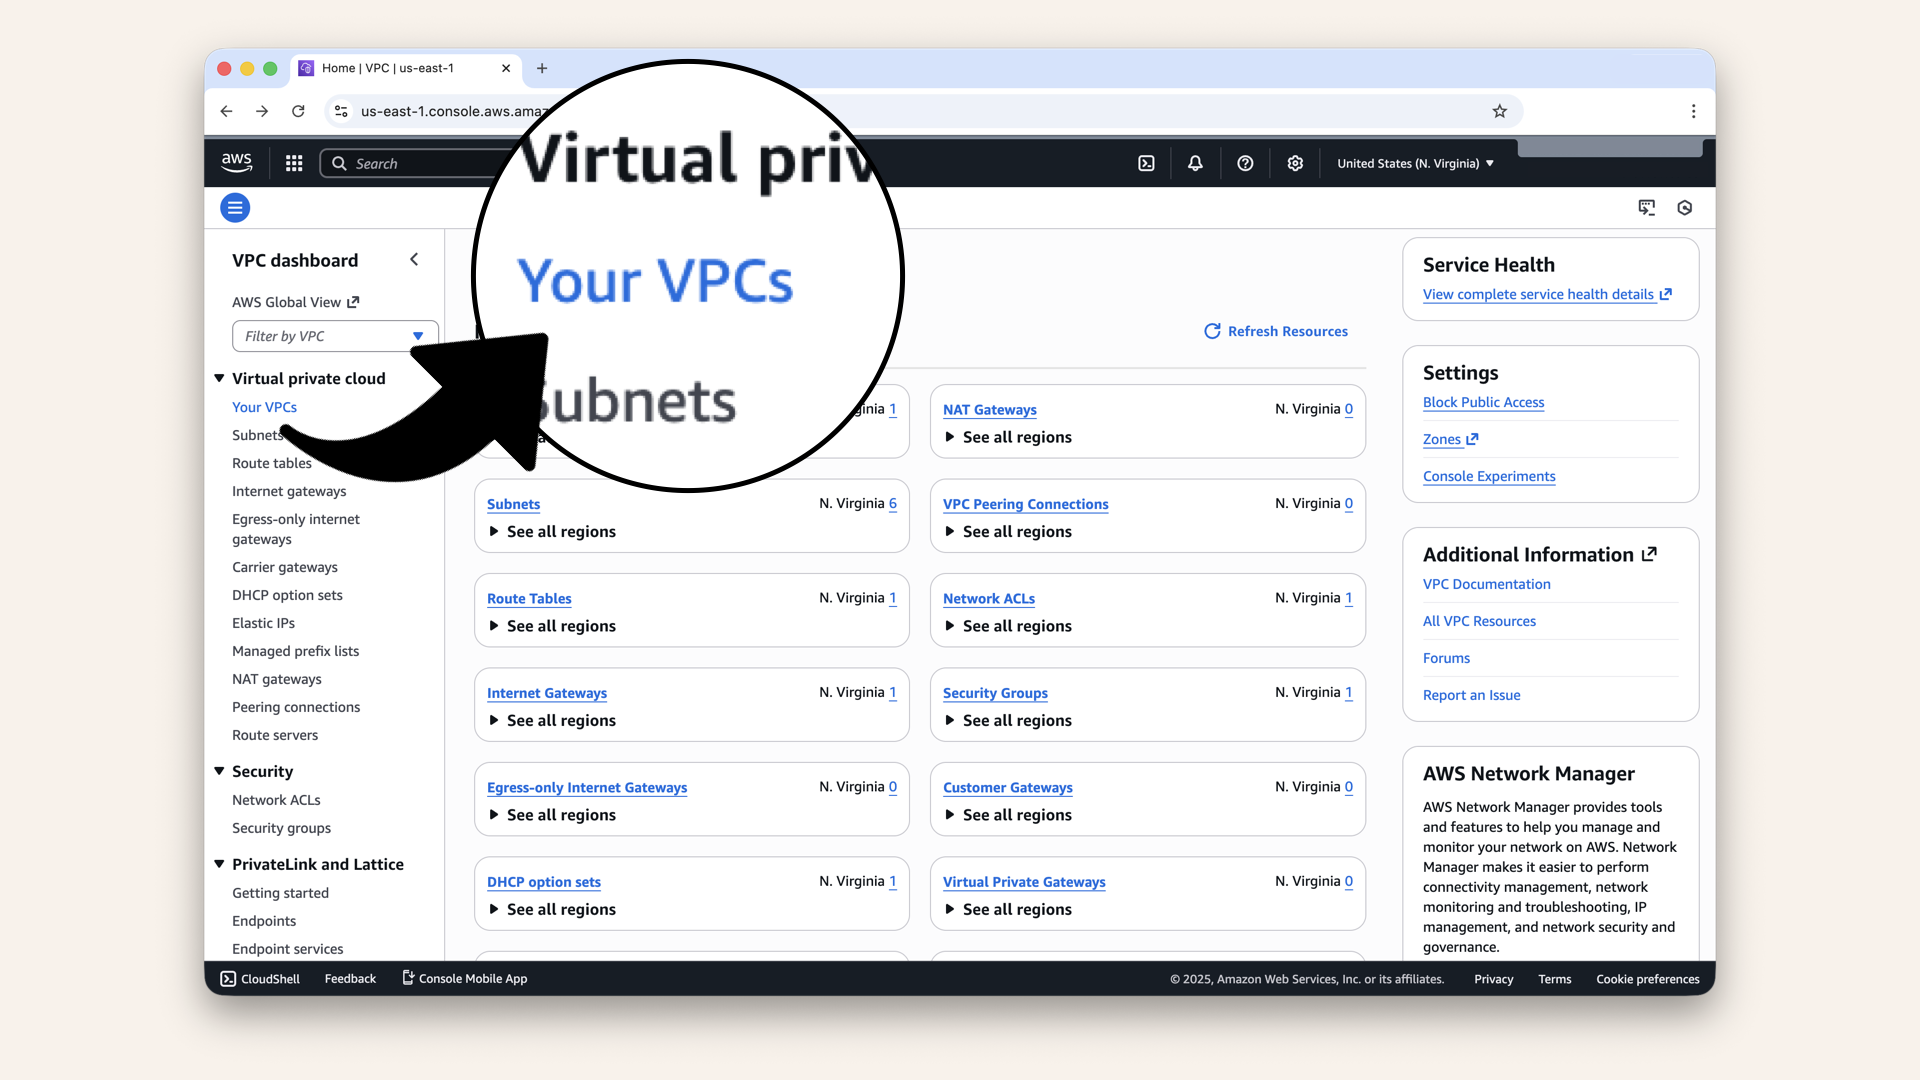This screenshot has height=1080, width=1920.
Task: Open the VPC Documentation link
Action: pyautogui.click(x=1486, y=584)
